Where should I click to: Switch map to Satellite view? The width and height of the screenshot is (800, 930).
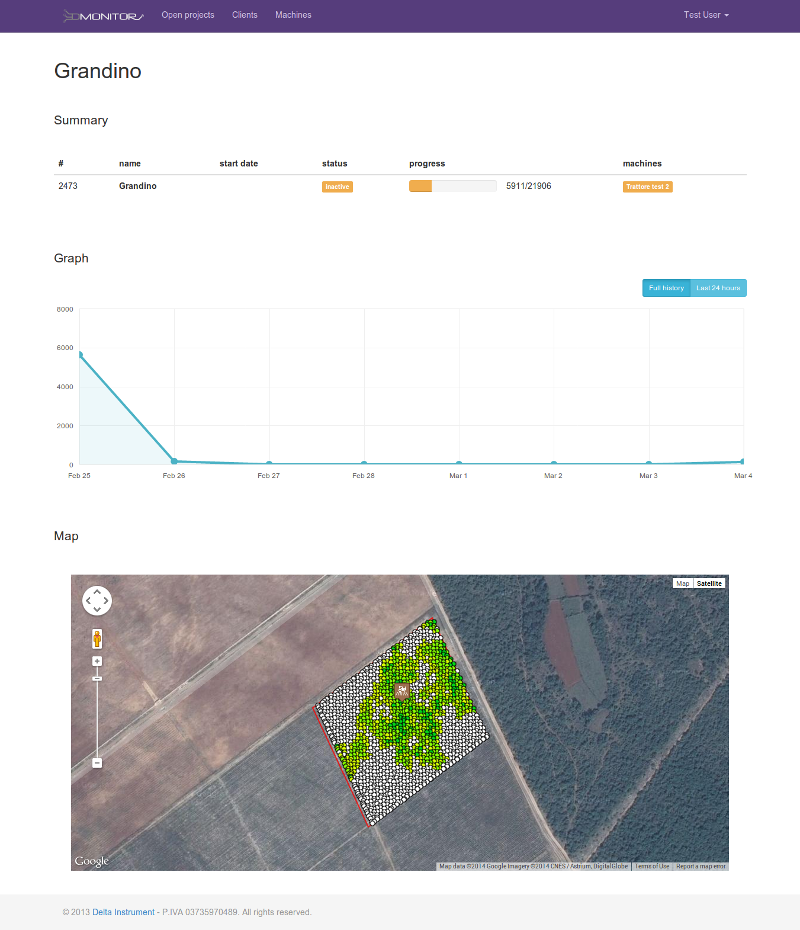click(709, 583)
